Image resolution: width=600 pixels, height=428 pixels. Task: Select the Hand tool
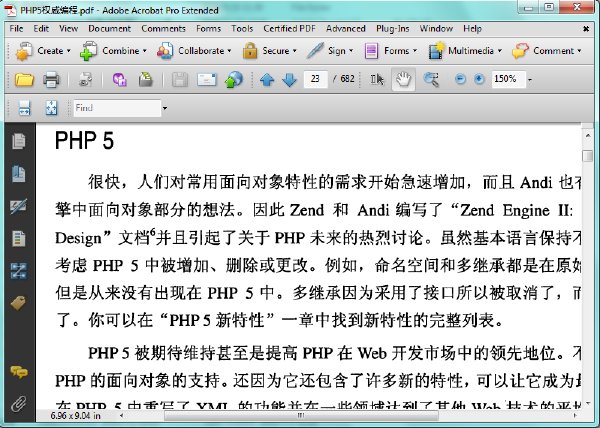(403, 80)
